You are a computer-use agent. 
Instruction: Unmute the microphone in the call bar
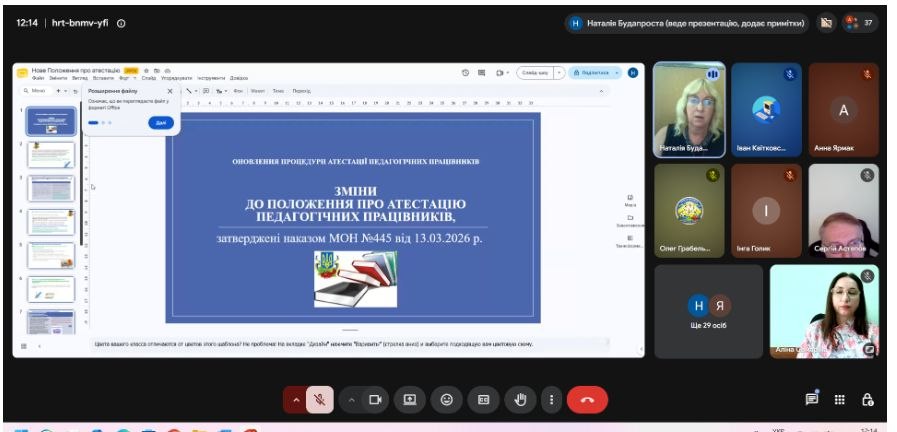point(320,400)
